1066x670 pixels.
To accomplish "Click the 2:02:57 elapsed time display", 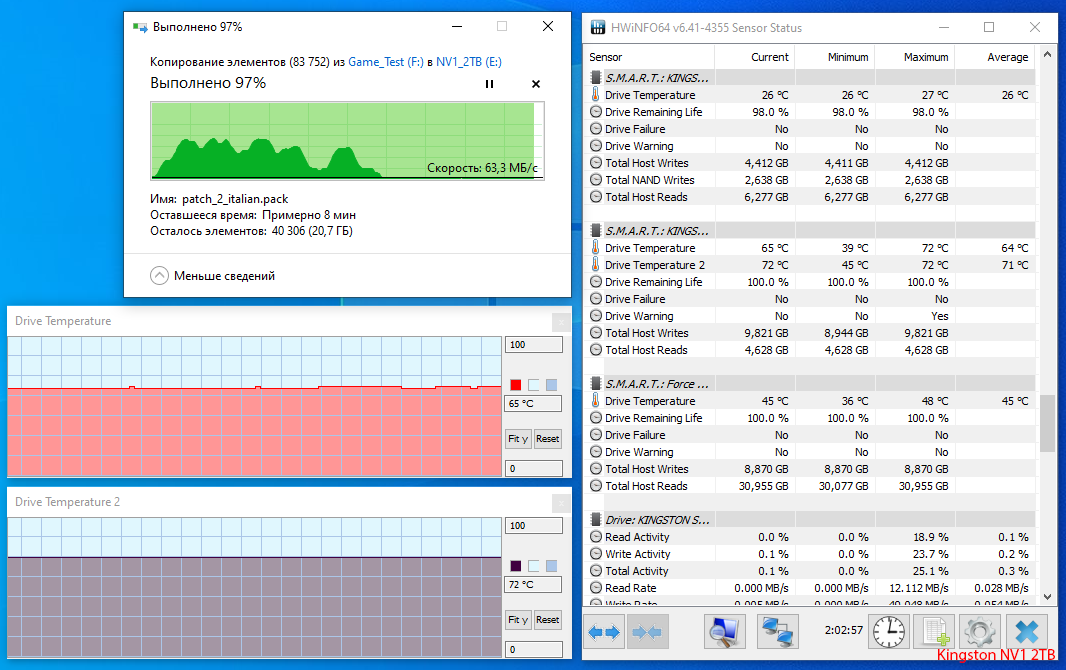I will pos(844,631).
